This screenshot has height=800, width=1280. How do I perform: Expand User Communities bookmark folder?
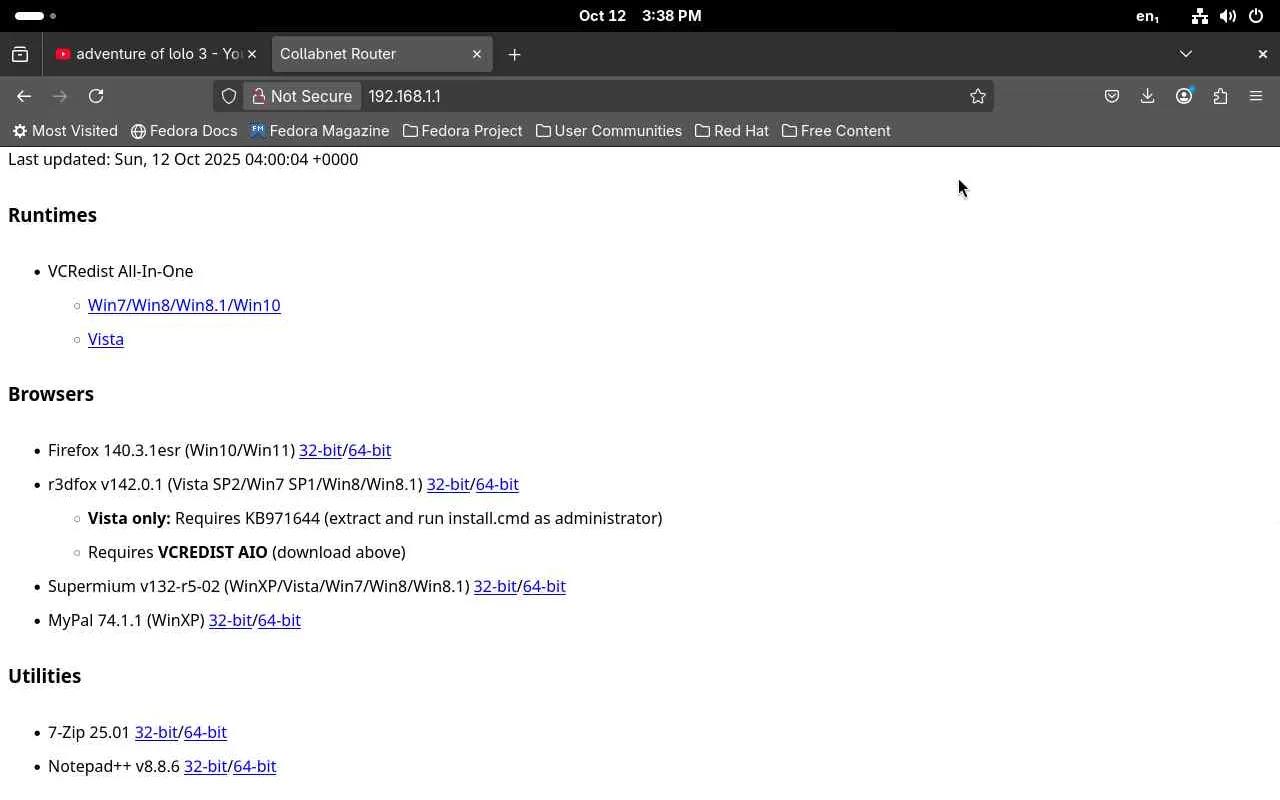pyautogui.click(x=608, y=131)
